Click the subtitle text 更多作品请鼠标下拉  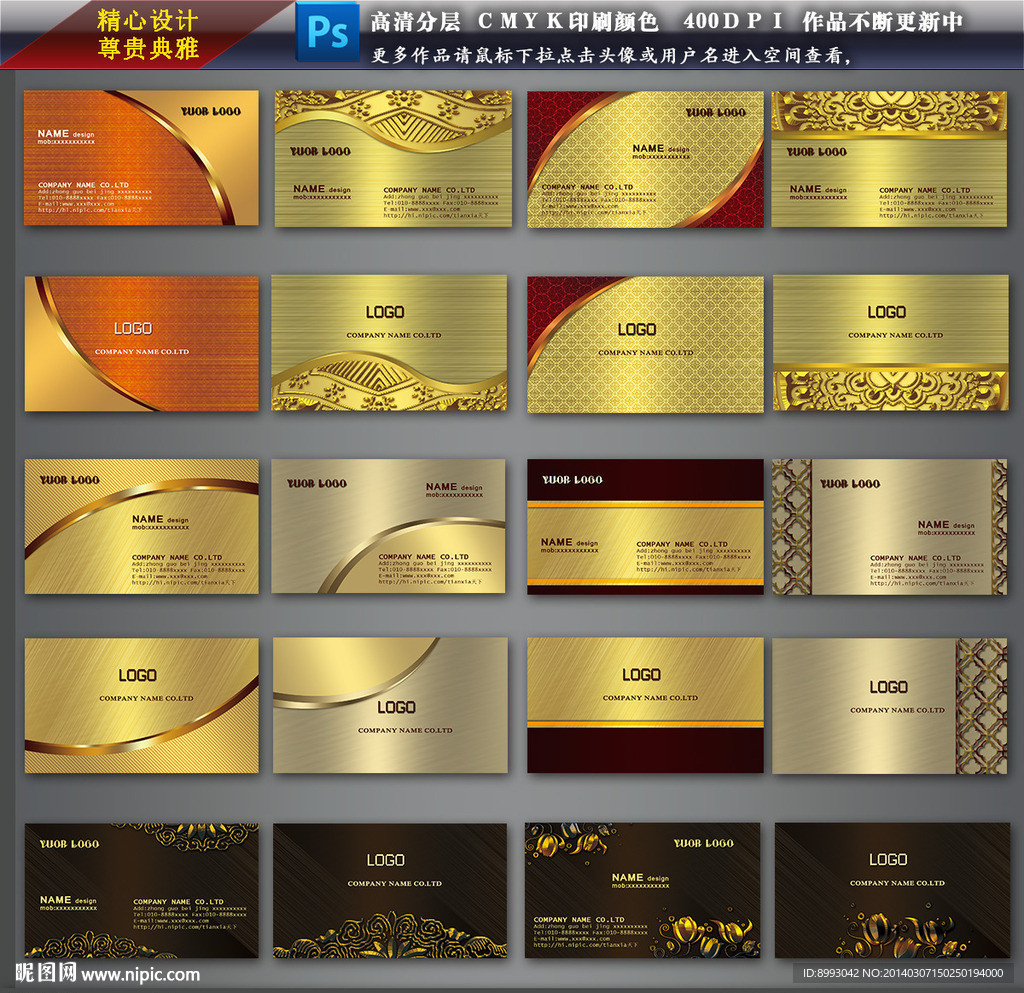pyautogui.click(x=610, y=56)
